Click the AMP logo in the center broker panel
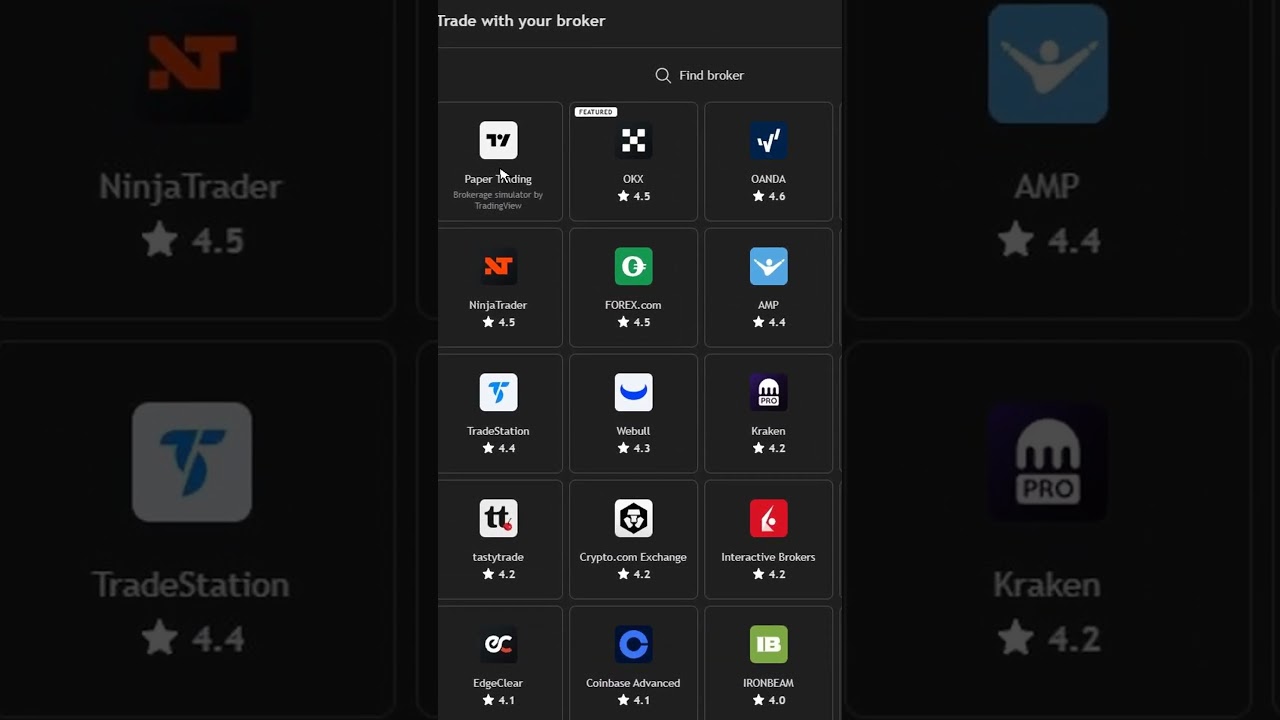 (x=768, y=267)
